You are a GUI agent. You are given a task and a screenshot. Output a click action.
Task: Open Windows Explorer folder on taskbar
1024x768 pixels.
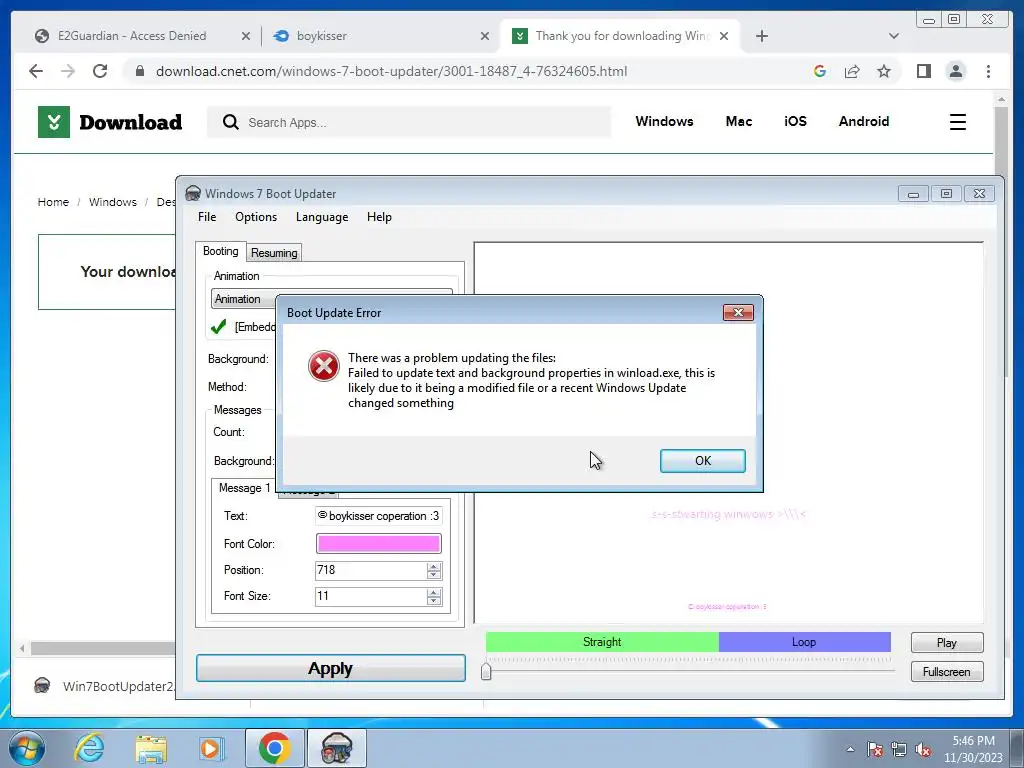click(x=151, y=748)
